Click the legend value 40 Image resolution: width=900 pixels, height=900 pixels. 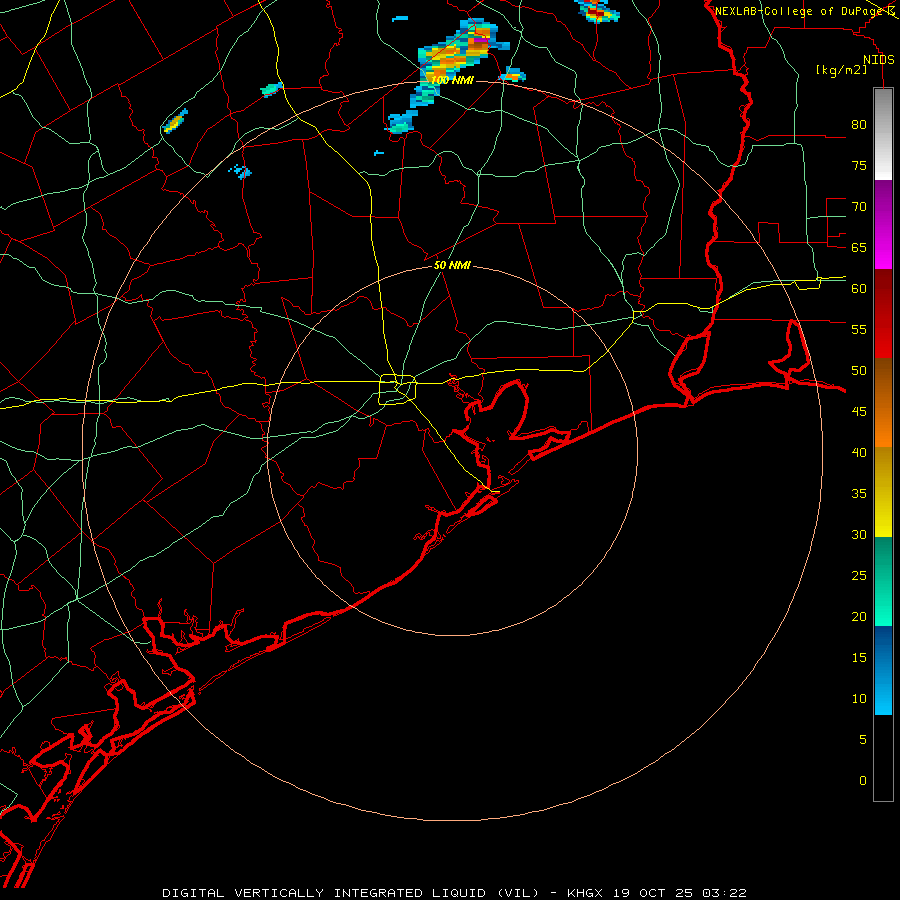coord(859,452)
